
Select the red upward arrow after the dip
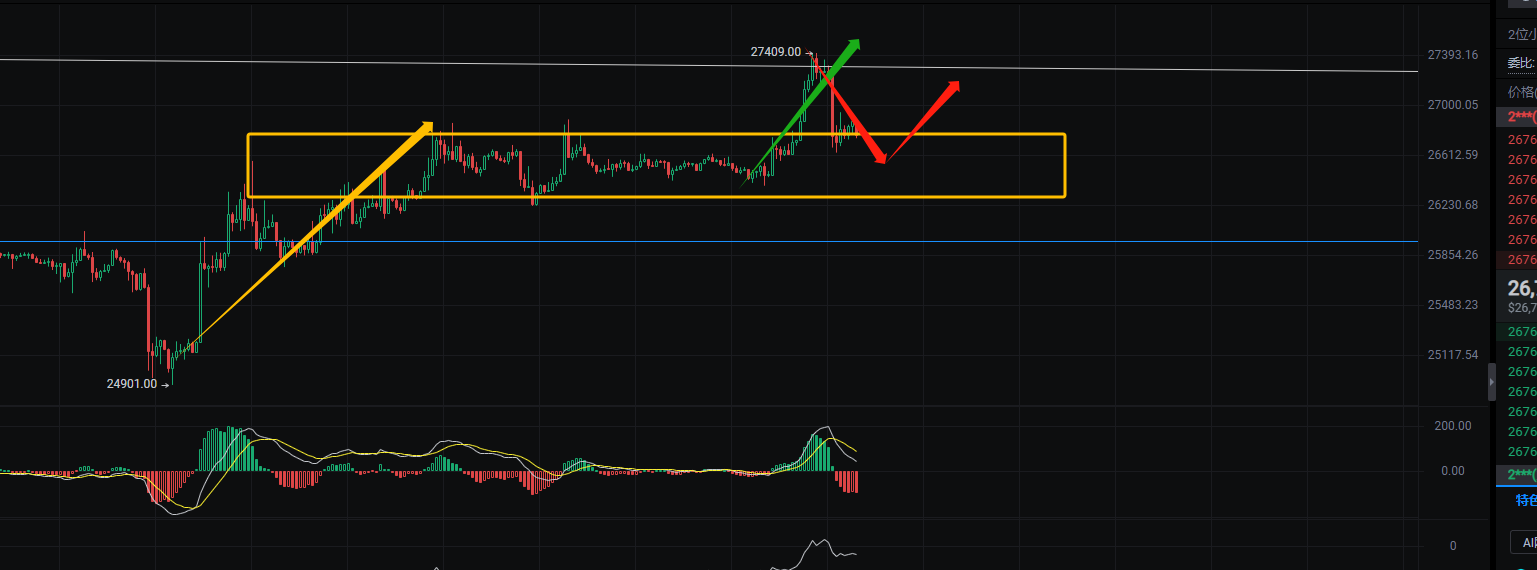point(923,121)
